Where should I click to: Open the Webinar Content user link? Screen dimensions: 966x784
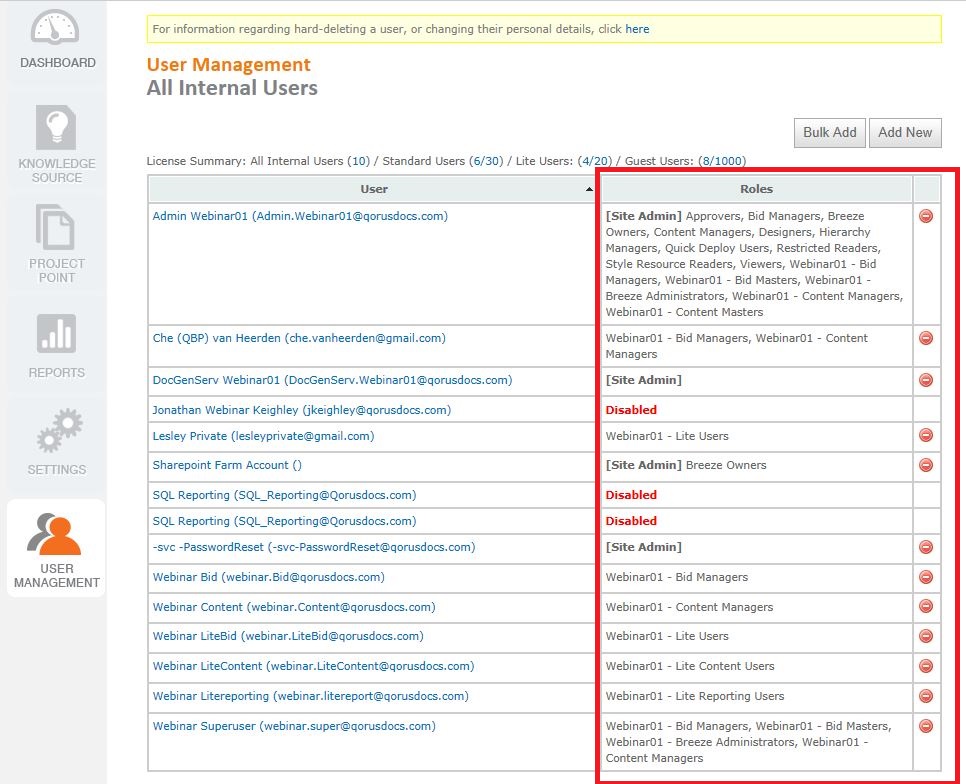(x=294, y=607)
